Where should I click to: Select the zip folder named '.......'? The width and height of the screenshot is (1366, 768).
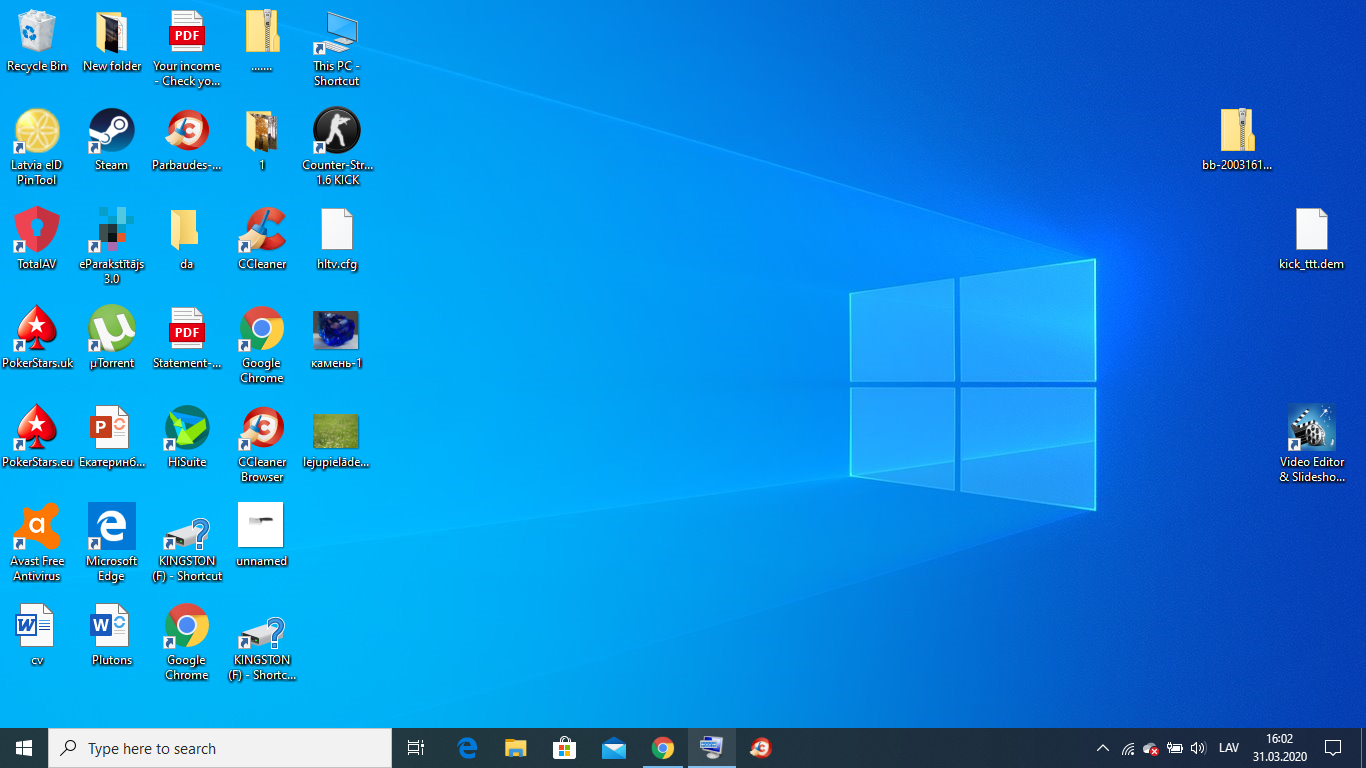click(x=262, y=42)
